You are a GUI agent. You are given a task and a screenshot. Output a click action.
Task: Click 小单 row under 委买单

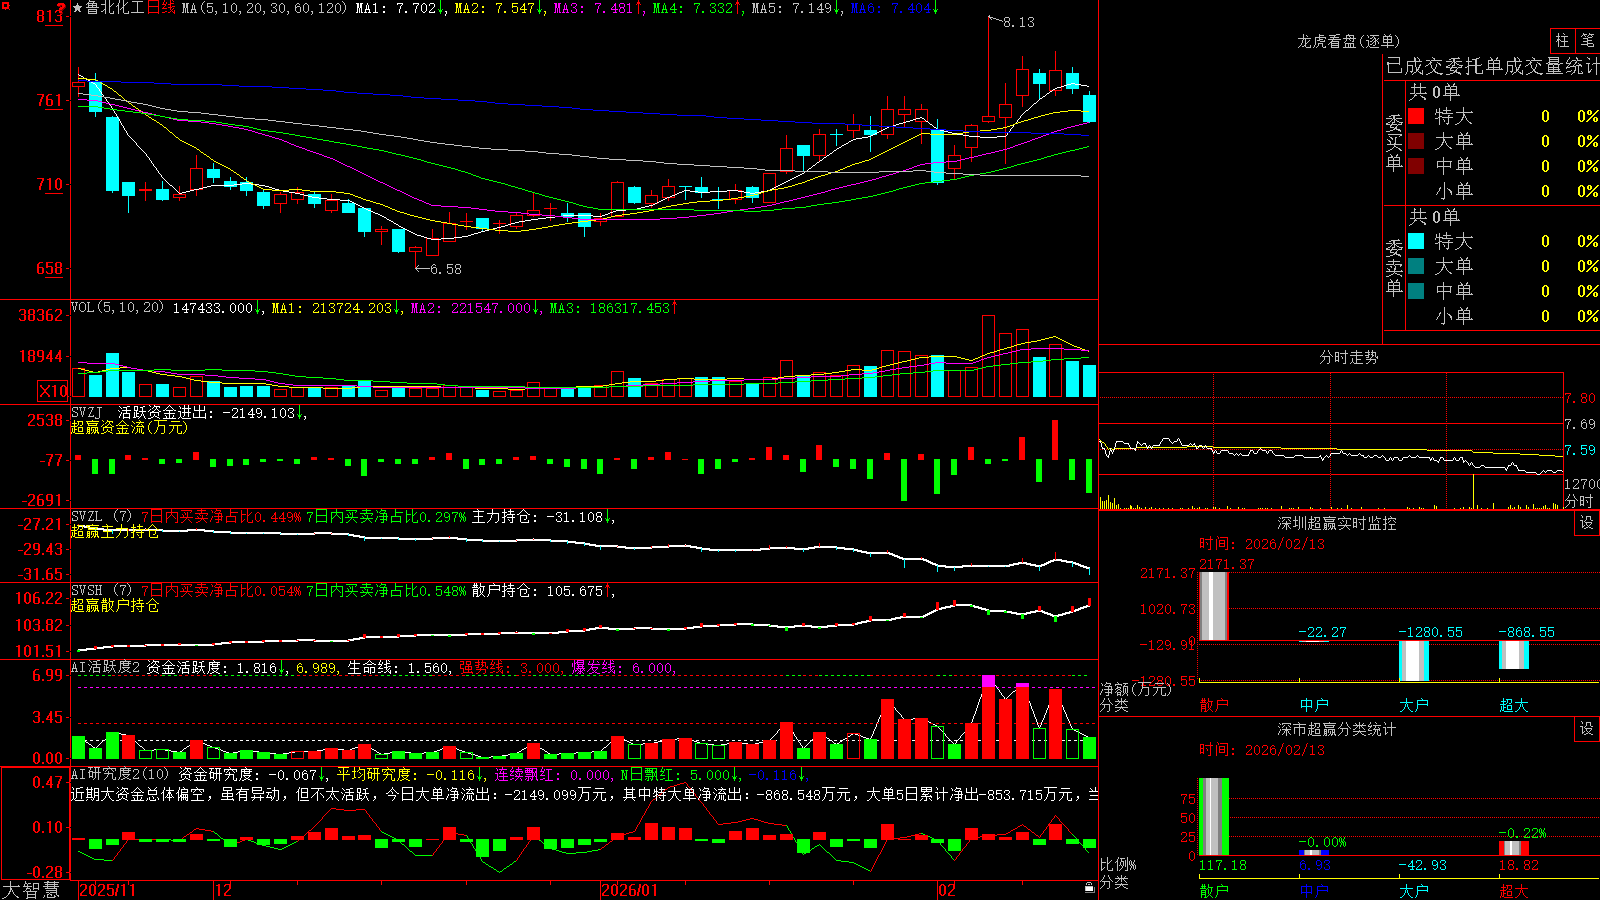tap(1503, 191)
